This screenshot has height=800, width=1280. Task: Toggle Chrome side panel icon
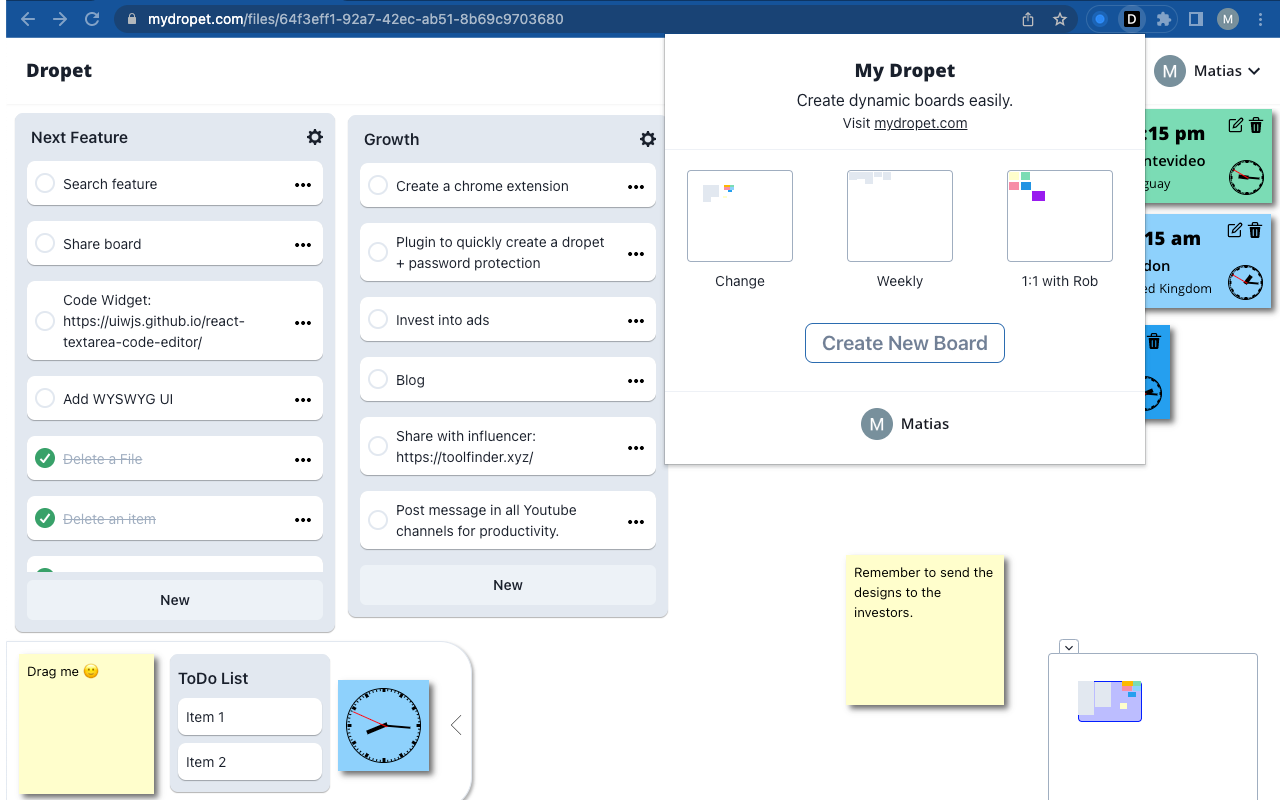click(1196, 19)
